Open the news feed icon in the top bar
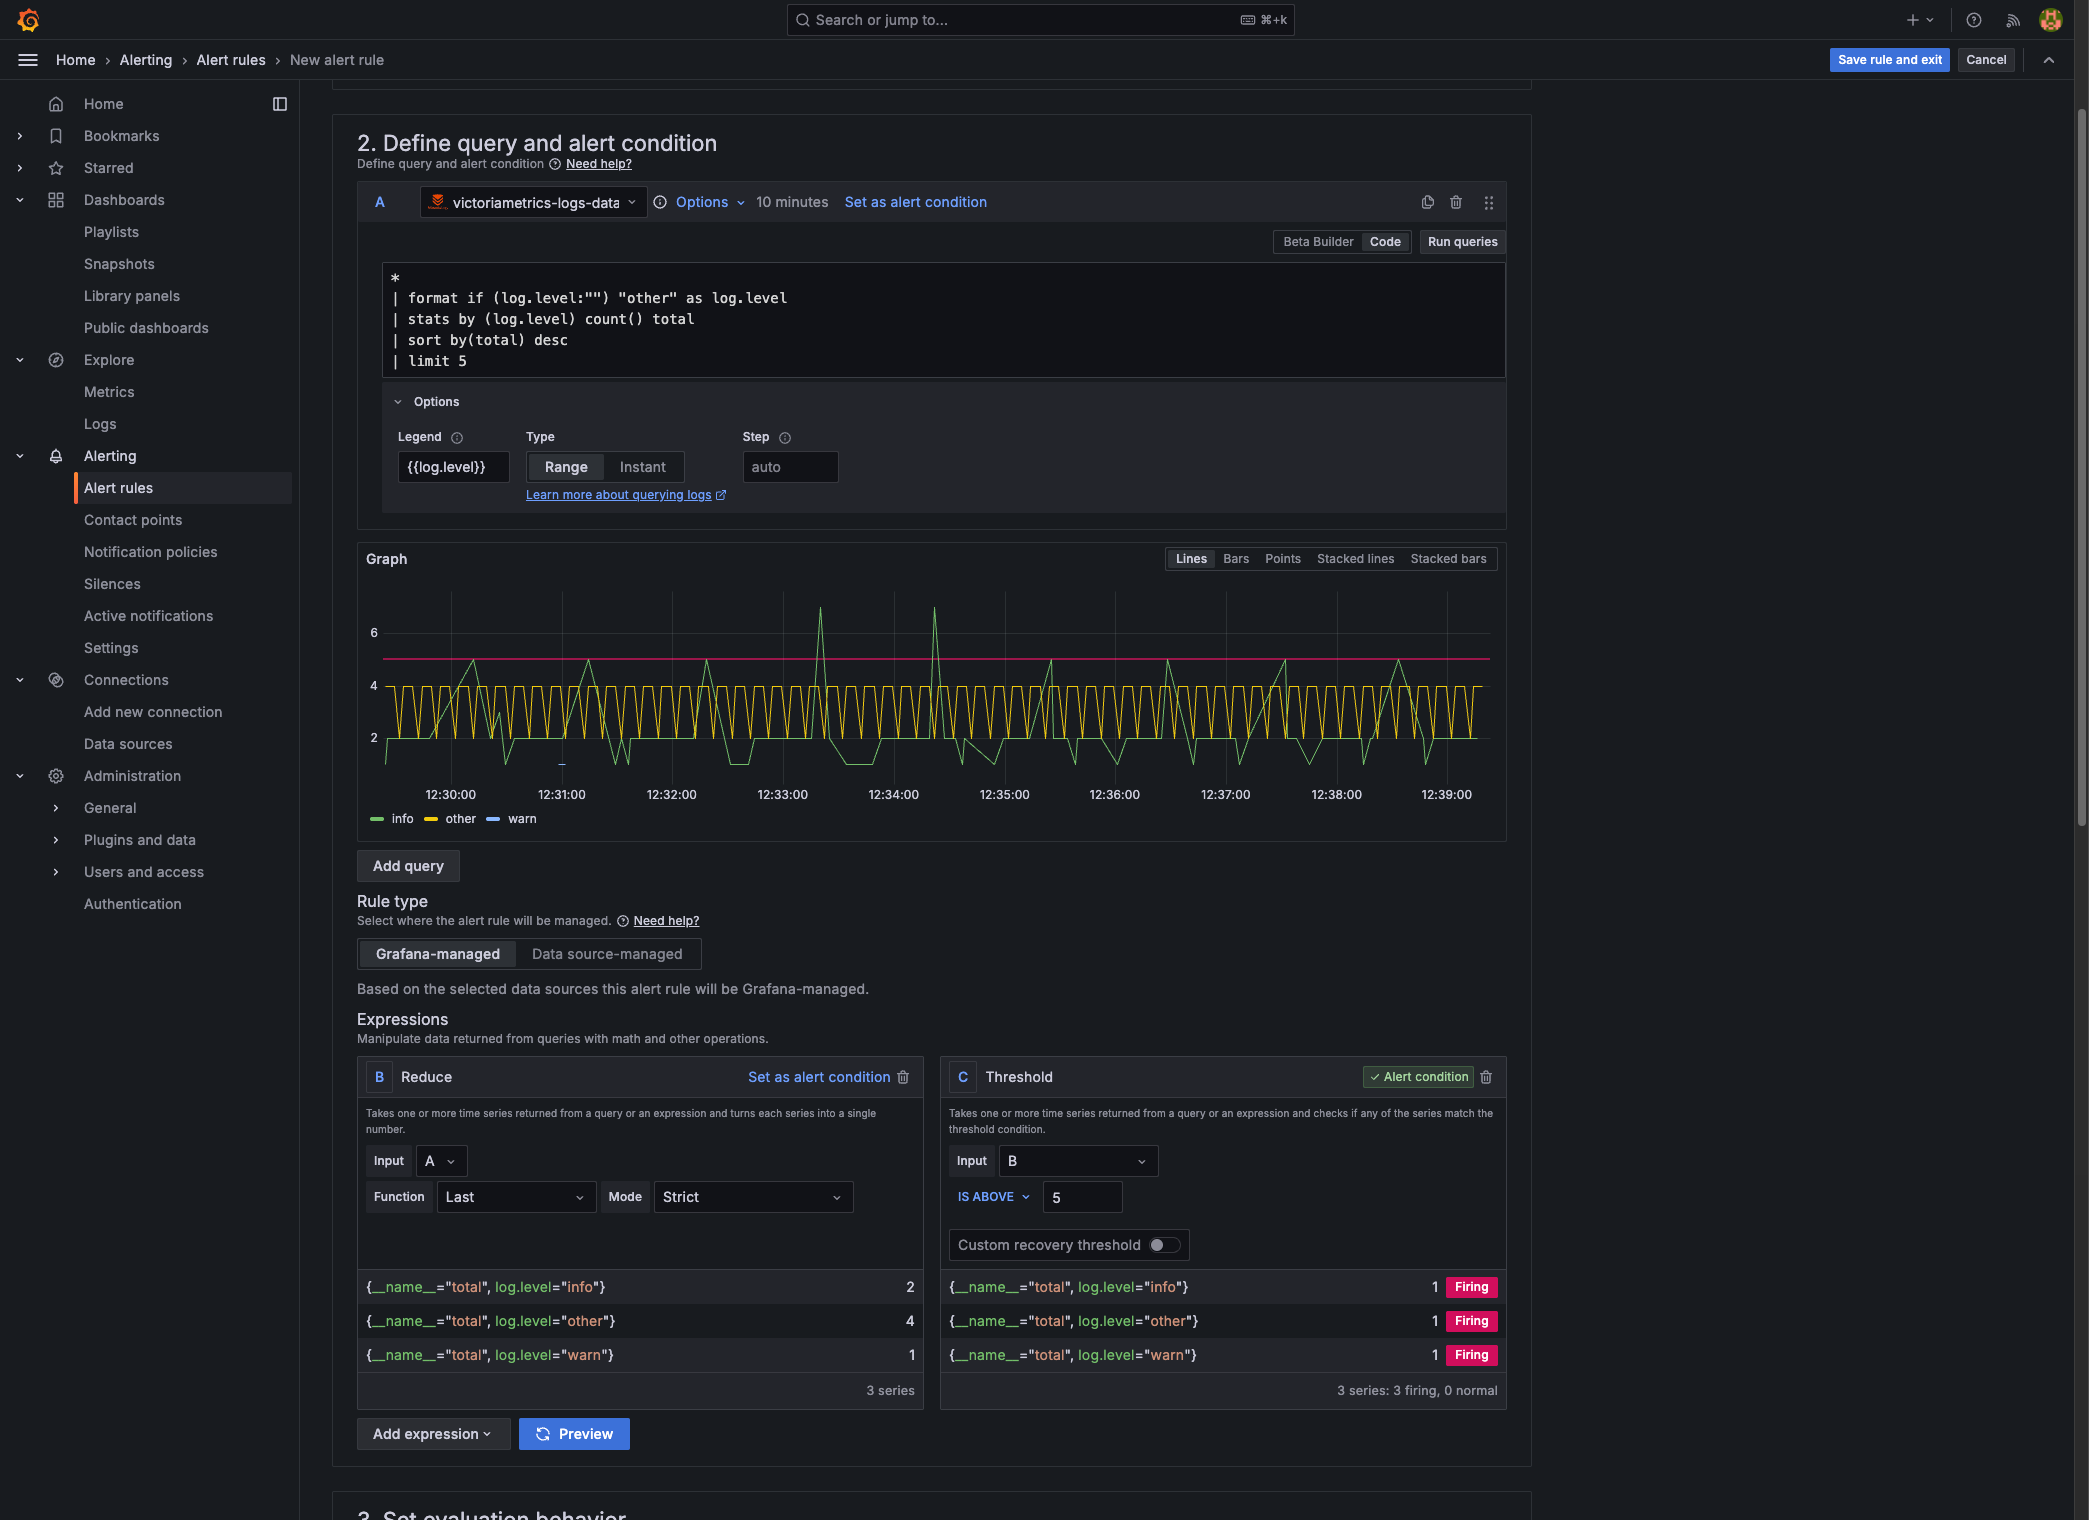Viewport: 2089px width, 1520px height. point(2012,20)
